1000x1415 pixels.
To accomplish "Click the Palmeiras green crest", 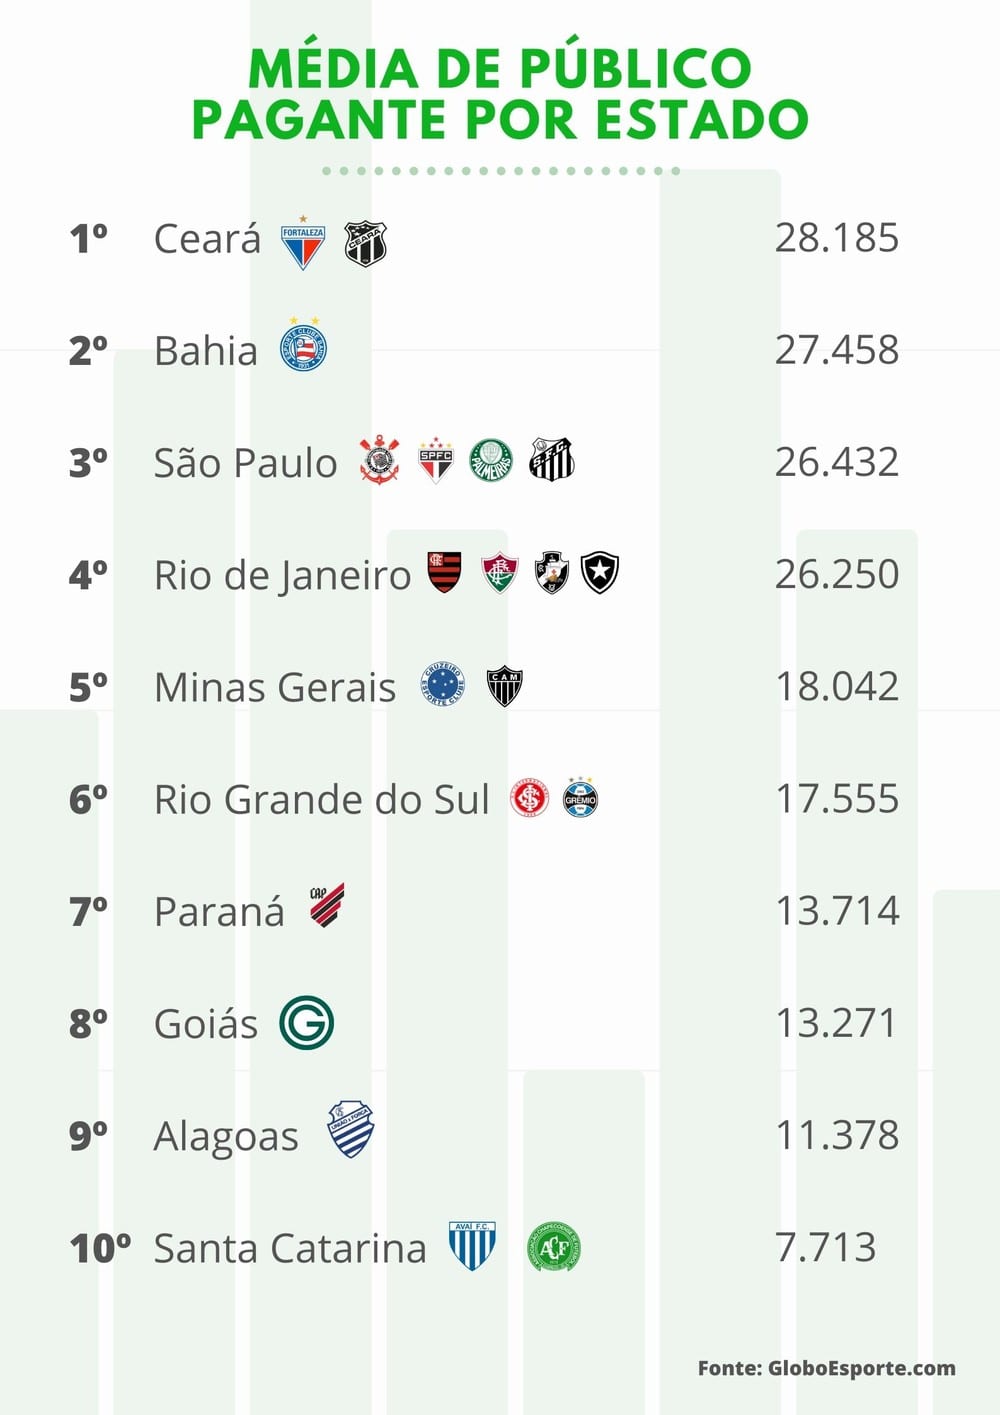I will [491, 460].
